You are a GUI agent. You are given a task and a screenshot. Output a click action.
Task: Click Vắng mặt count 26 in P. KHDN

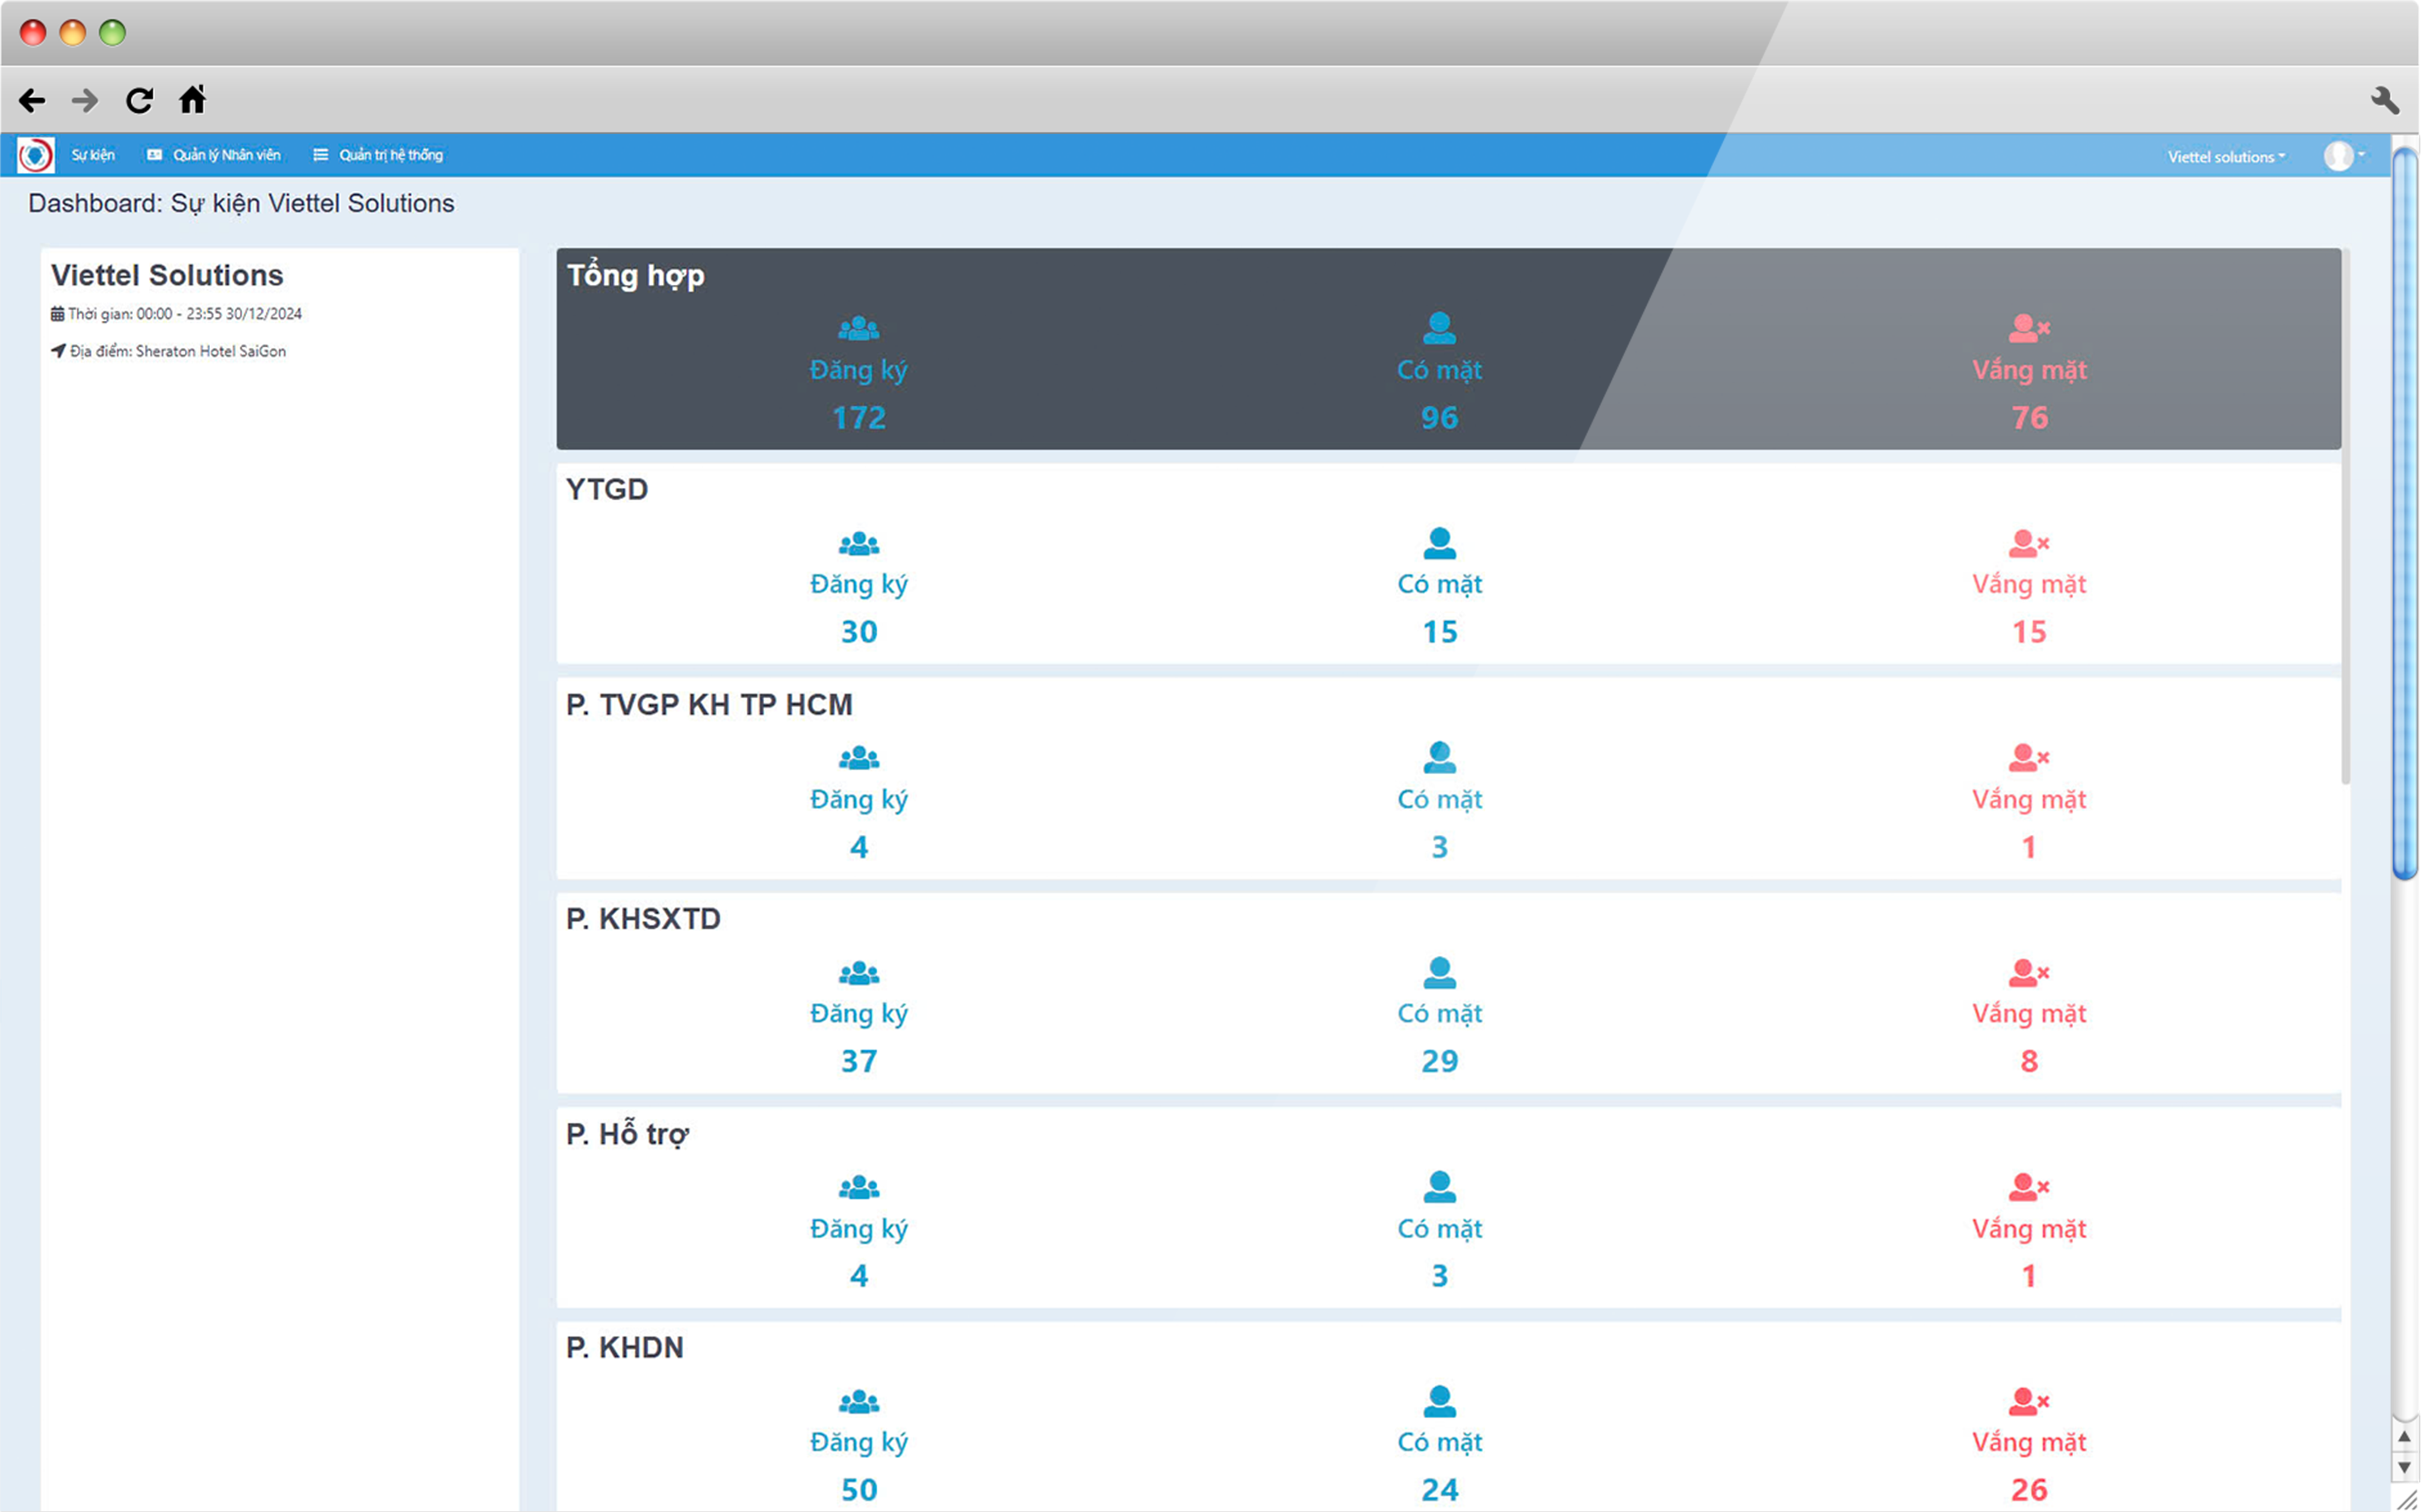(x=2029, y=1489)
